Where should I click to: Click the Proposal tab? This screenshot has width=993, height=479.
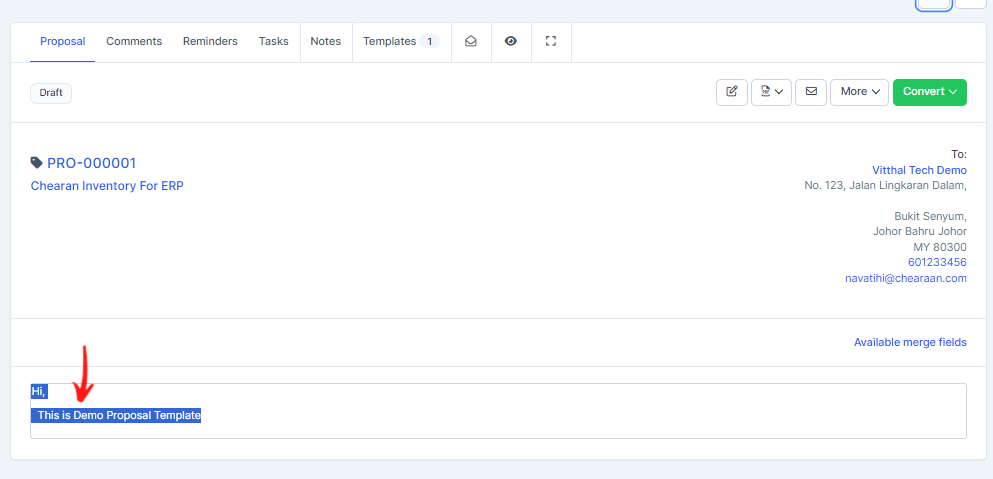click(62, 42)
